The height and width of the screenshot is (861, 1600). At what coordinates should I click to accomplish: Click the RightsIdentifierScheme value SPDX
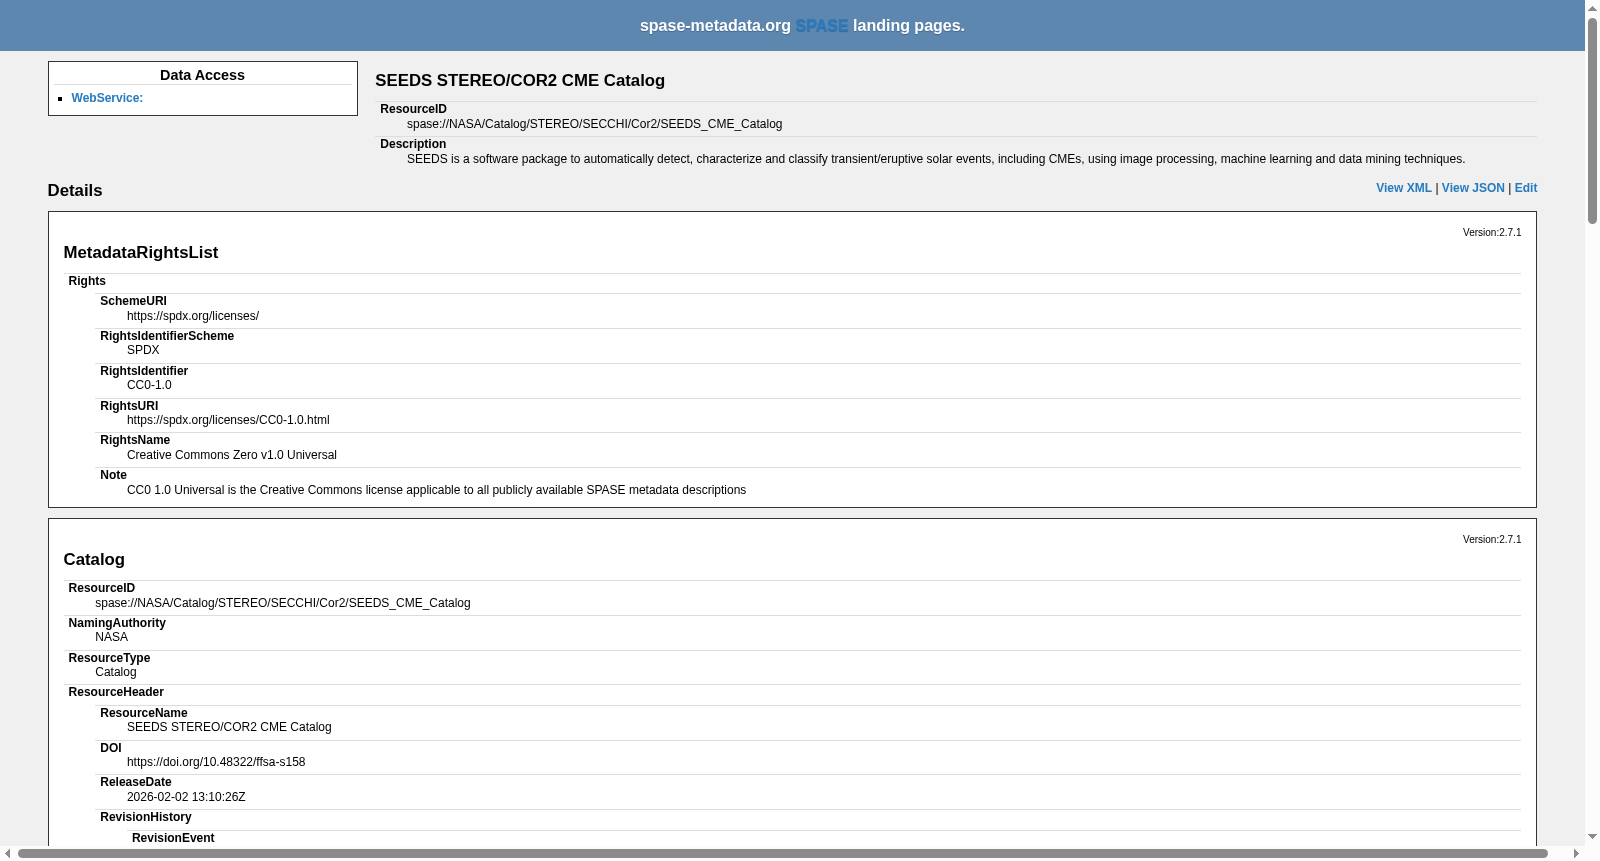click(x=143, y=350)
